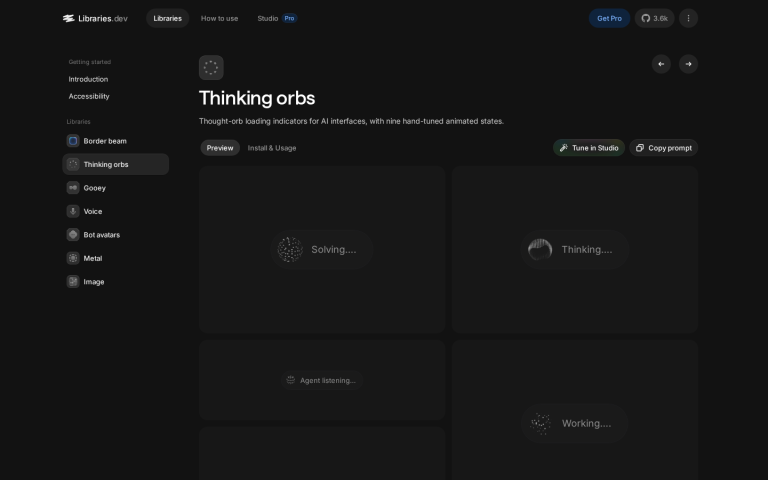
Task: Open the Introduction page link
Action: (x=88, y=79)
